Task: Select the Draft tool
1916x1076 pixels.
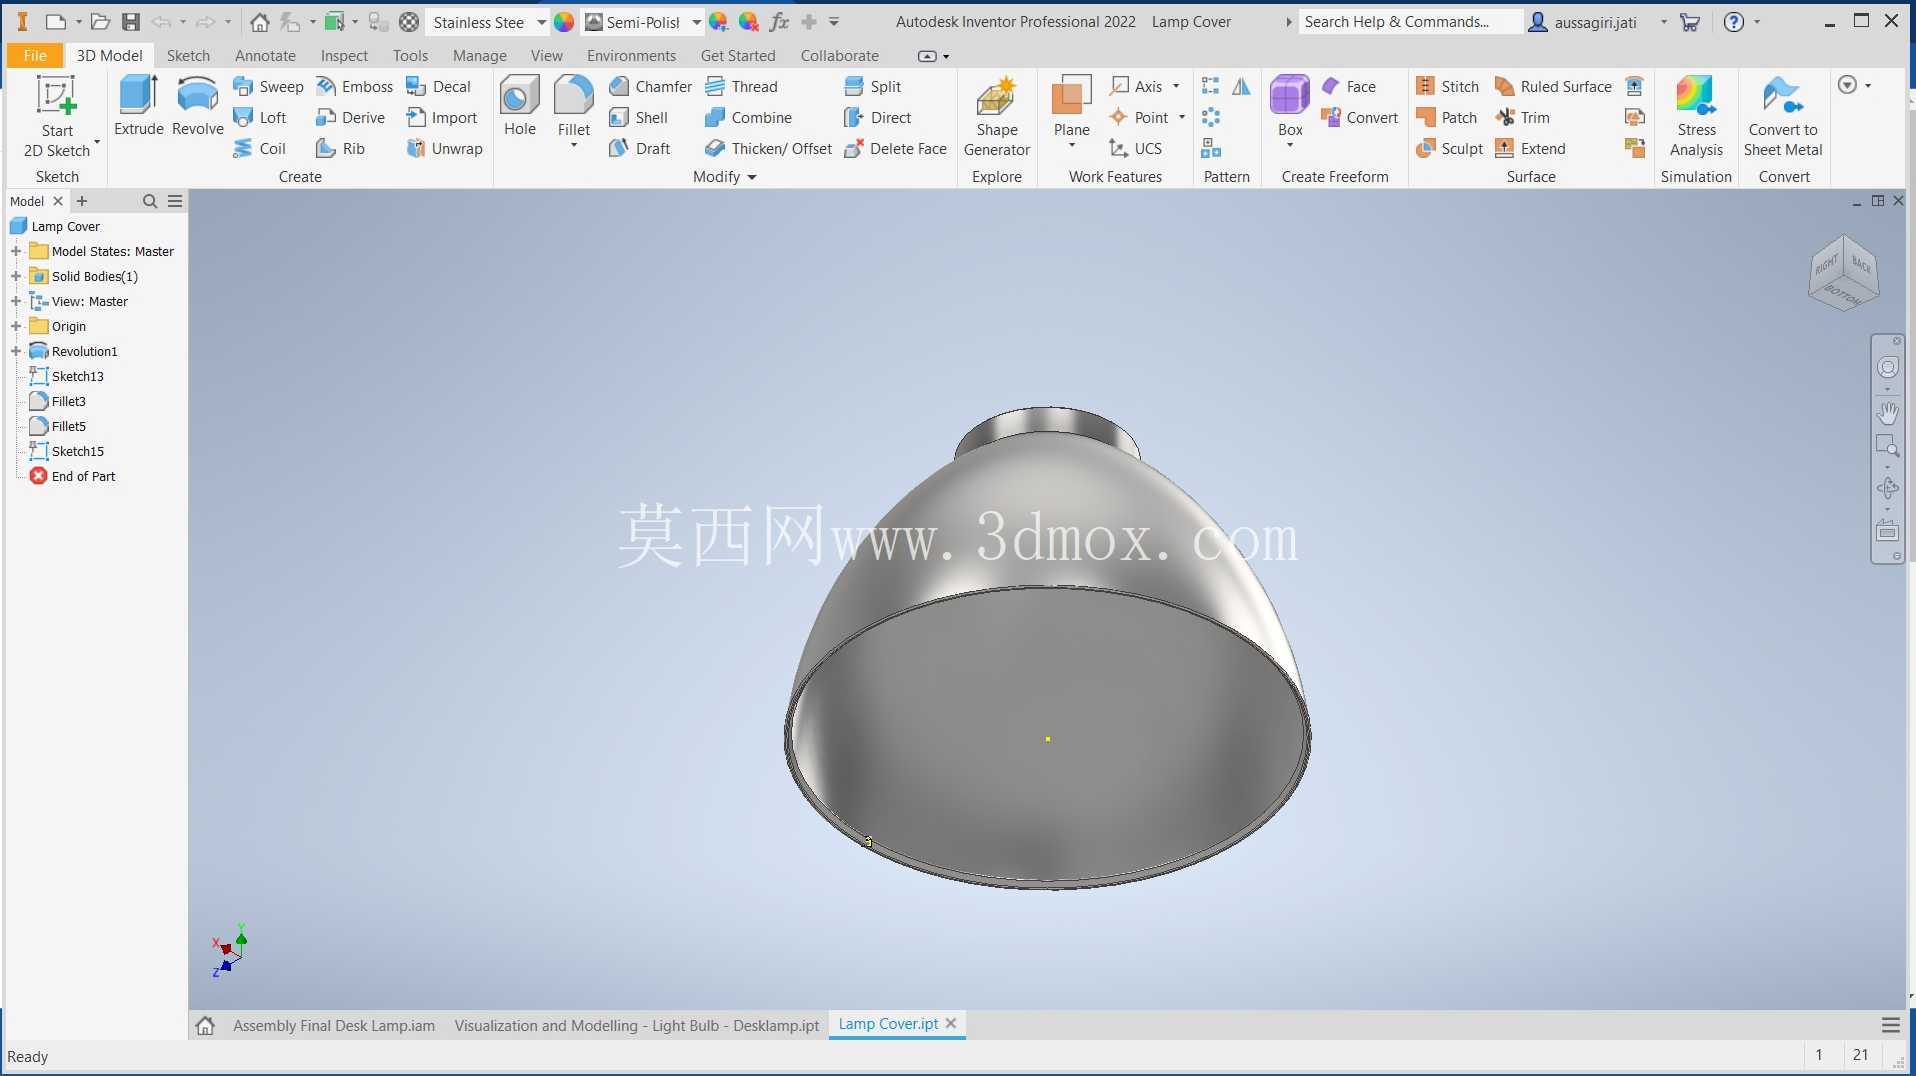Action: pos(639,149)
